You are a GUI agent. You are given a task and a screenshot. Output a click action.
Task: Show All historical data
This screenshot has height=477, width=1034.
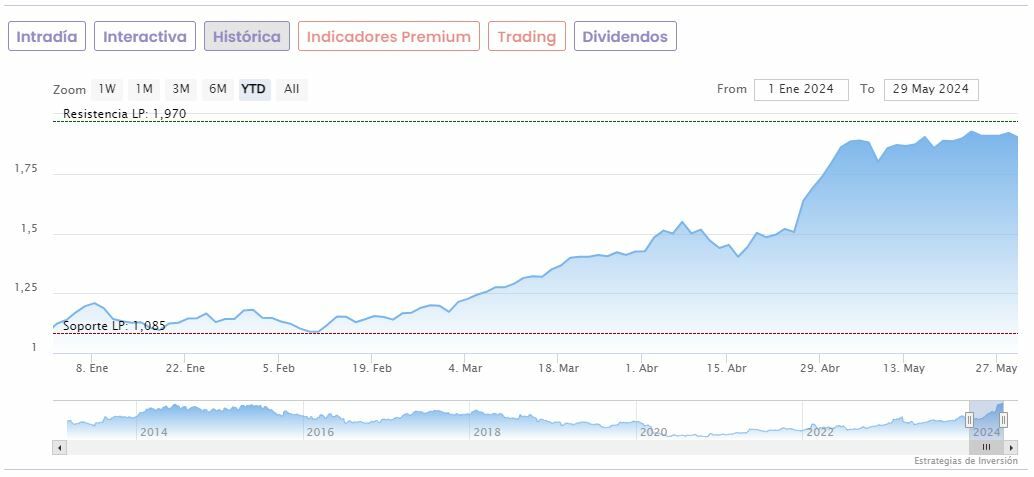tap(291, 89)
